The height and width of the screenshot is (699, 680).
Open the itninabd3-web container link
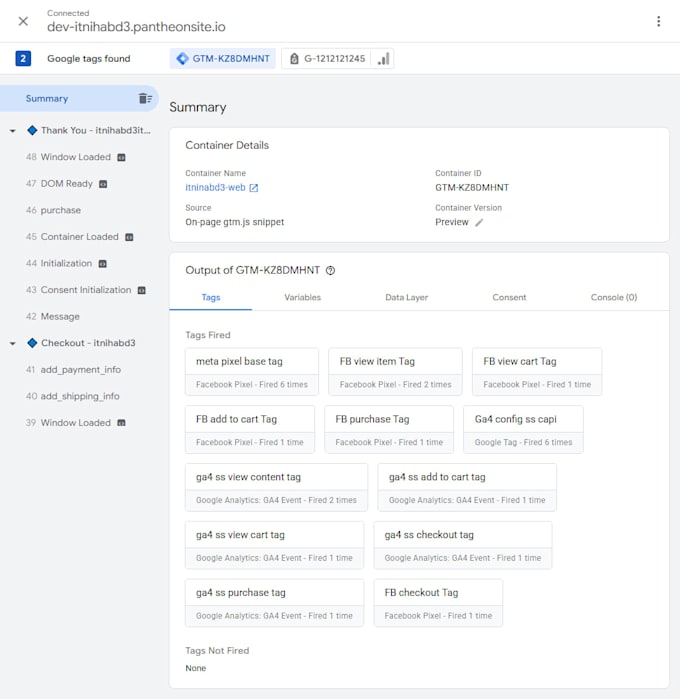(x=215, y=188)
